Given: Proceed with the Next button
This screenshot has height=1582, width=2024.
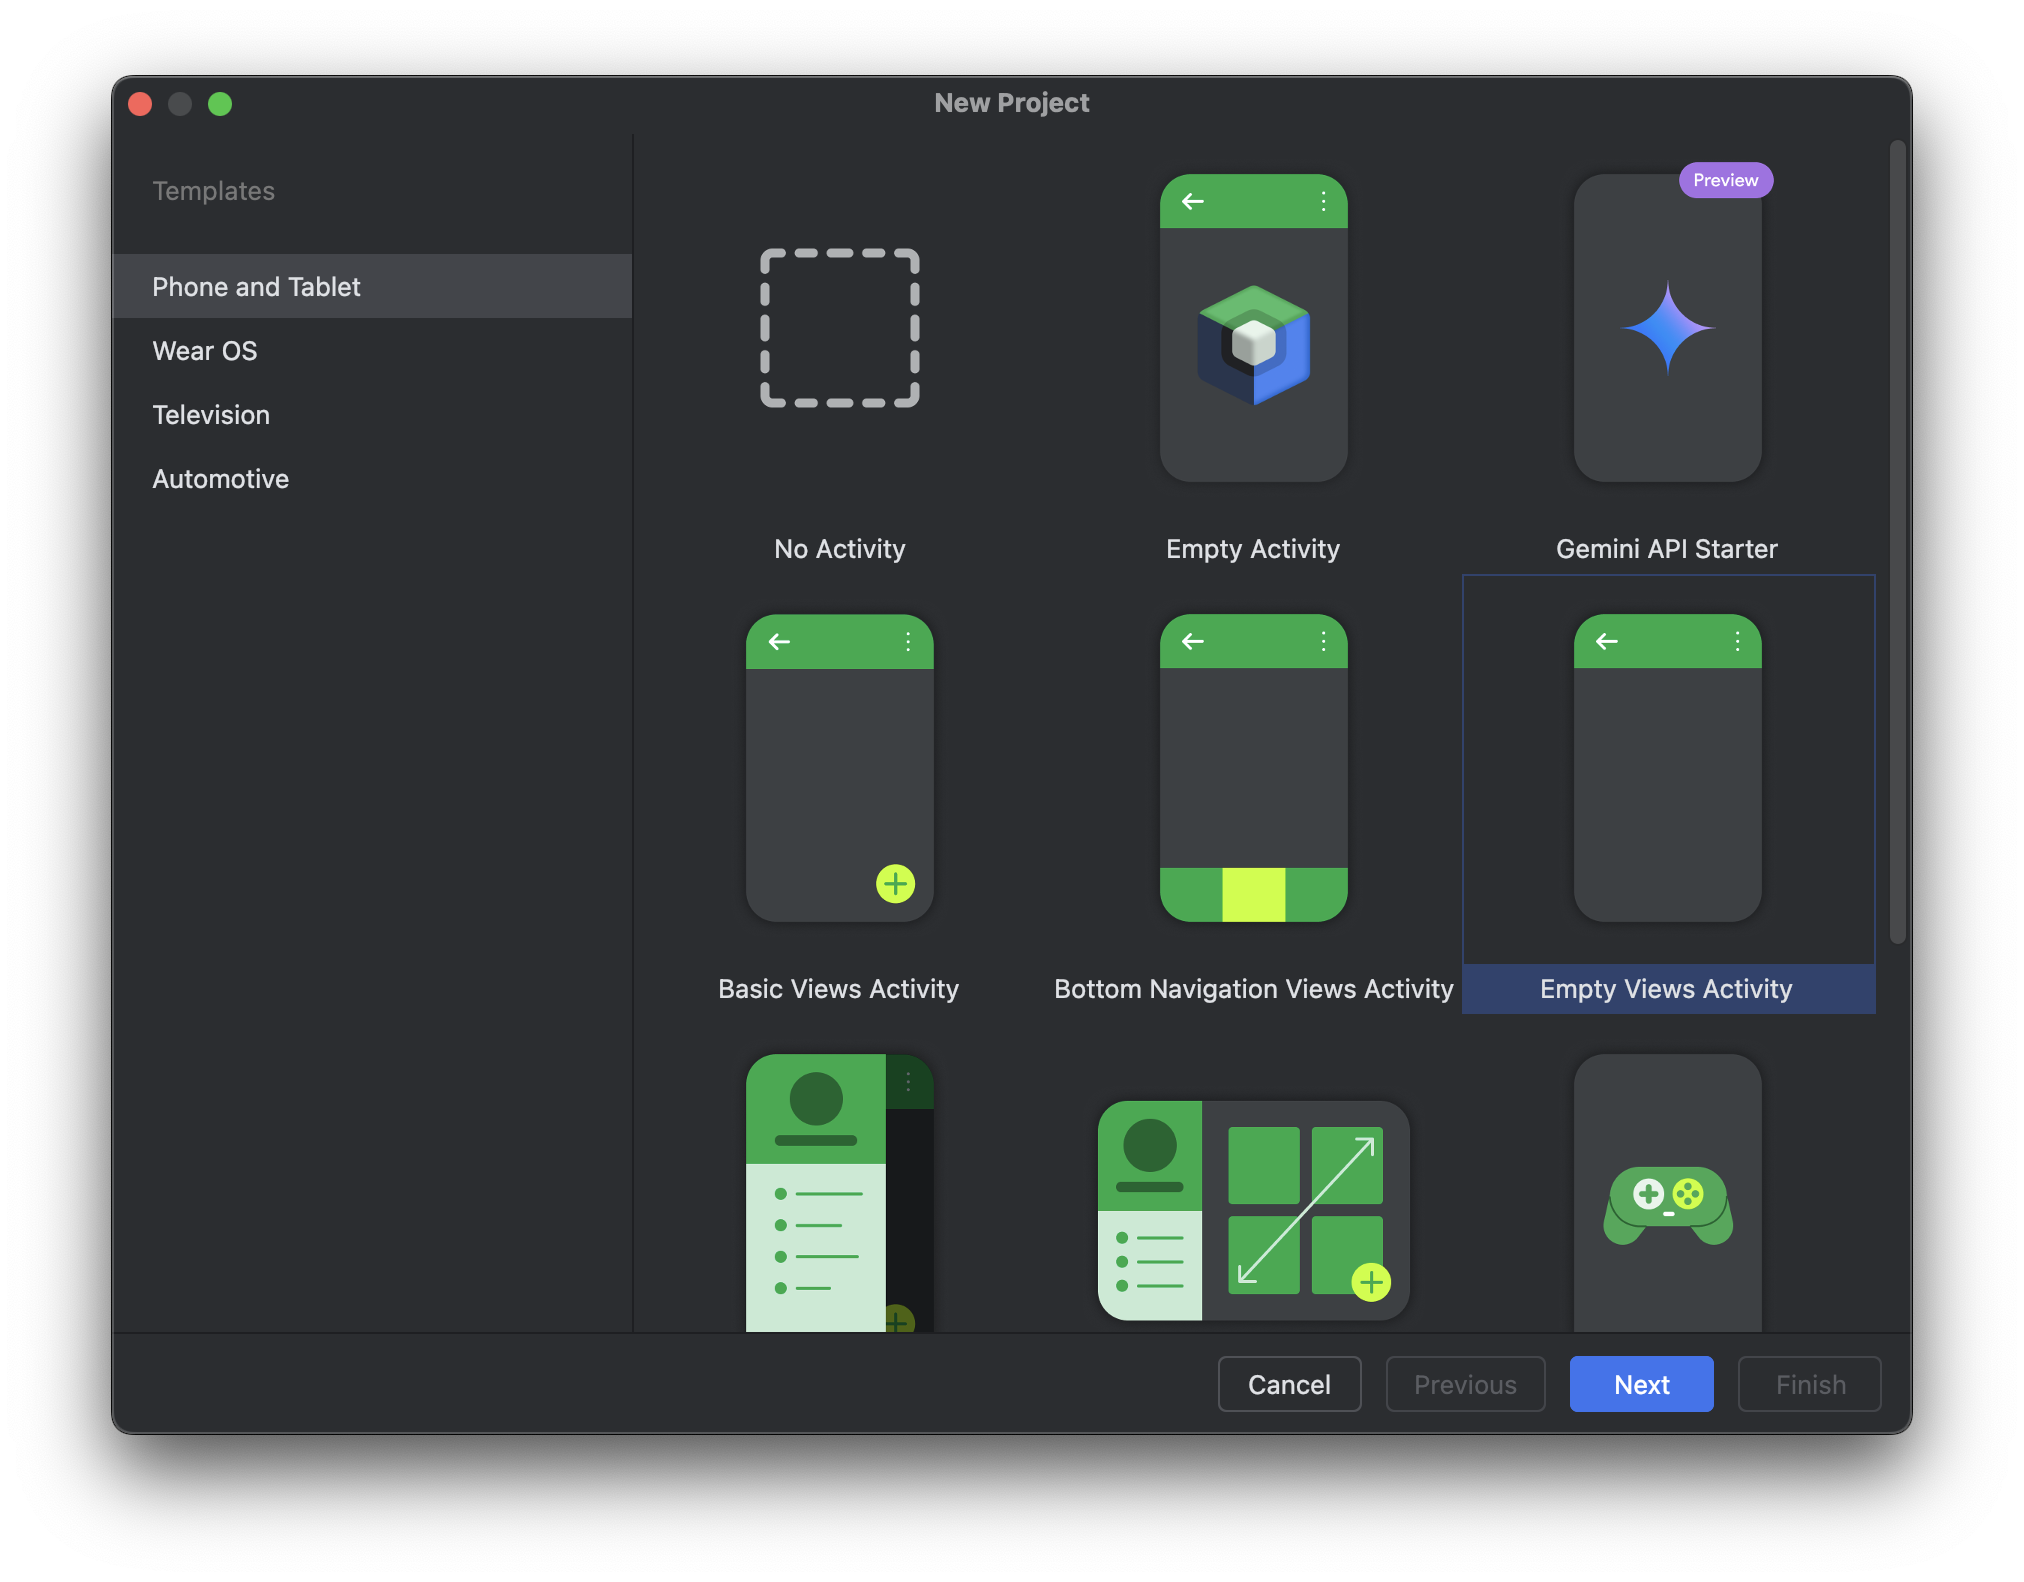Looking at the screenshot, I should pos(1641,1384).
